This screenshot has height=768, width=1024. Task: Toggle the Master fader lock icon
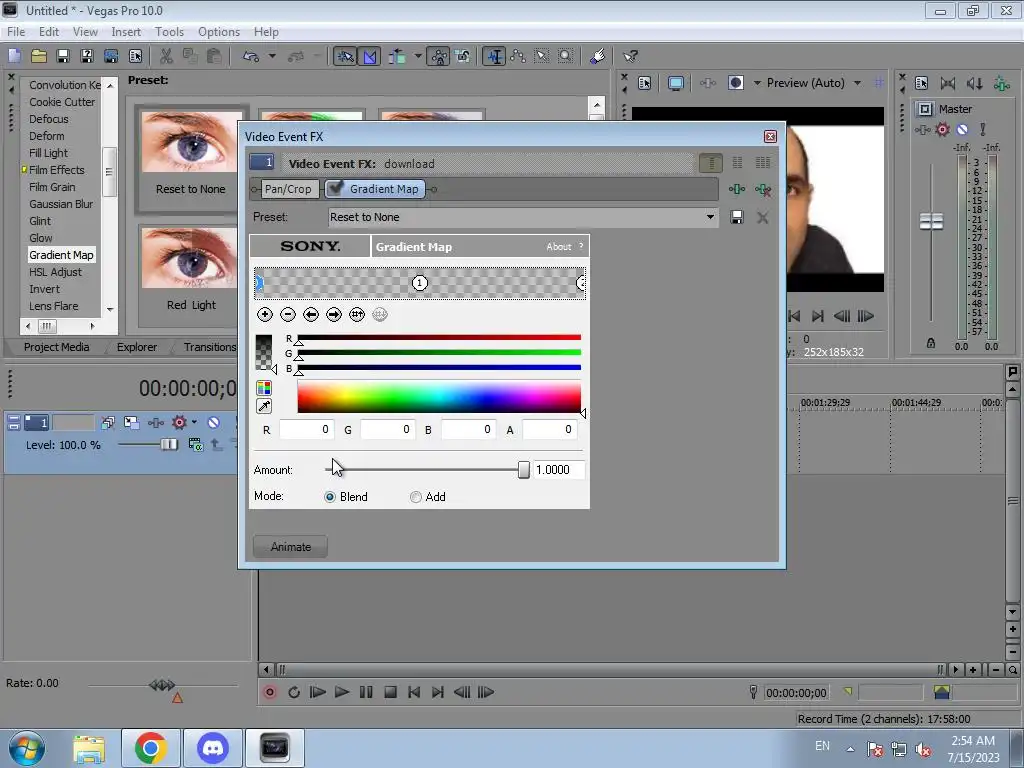[x=931, y=344]
